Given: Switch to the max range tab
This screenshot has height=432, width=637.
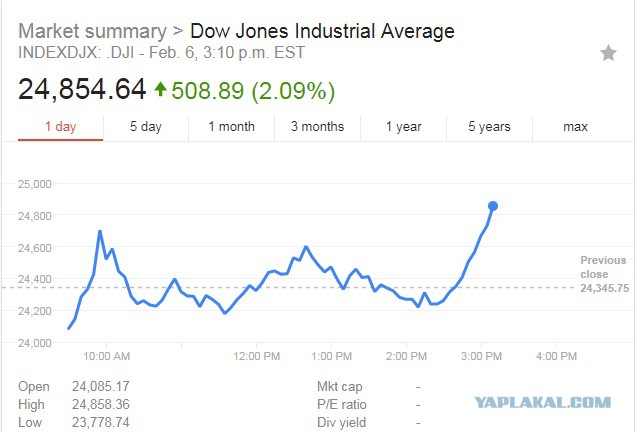Looking at the screenshot, I should pos(575,127).
